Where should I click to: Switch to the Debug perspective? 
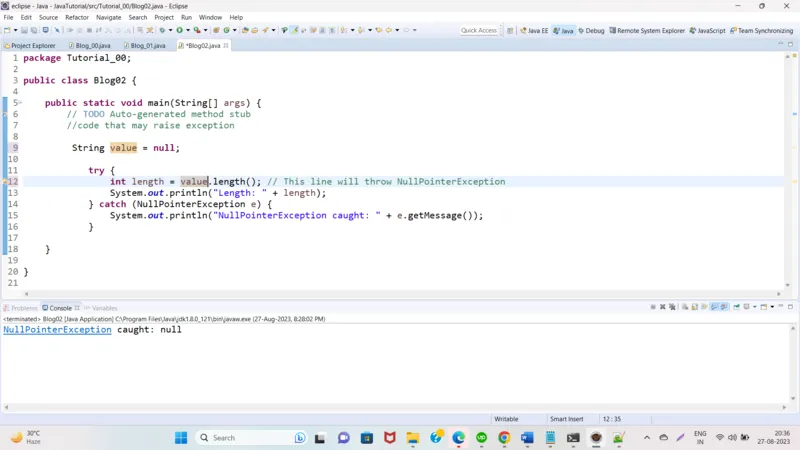click(590, 30)
